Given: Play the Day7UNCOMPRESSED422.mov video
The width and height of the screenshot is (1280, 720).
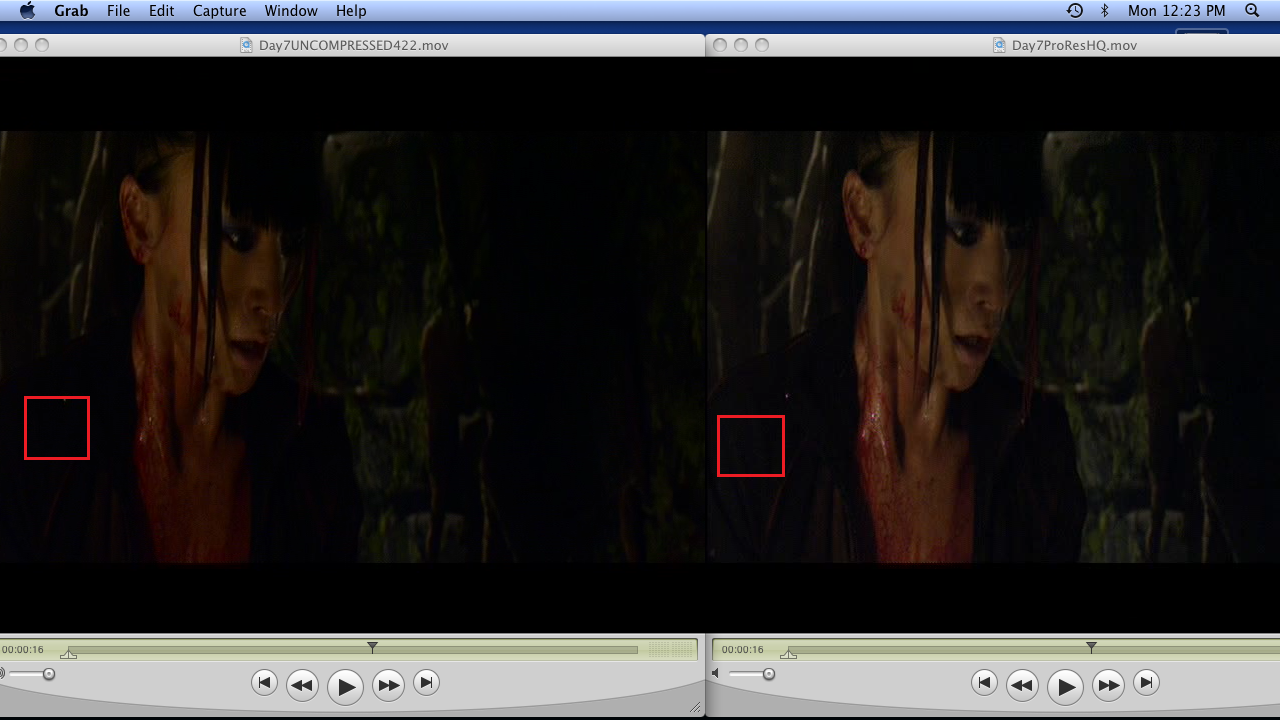Looking at the screenshot, I should pyautogui.click(x=345, y=686).
